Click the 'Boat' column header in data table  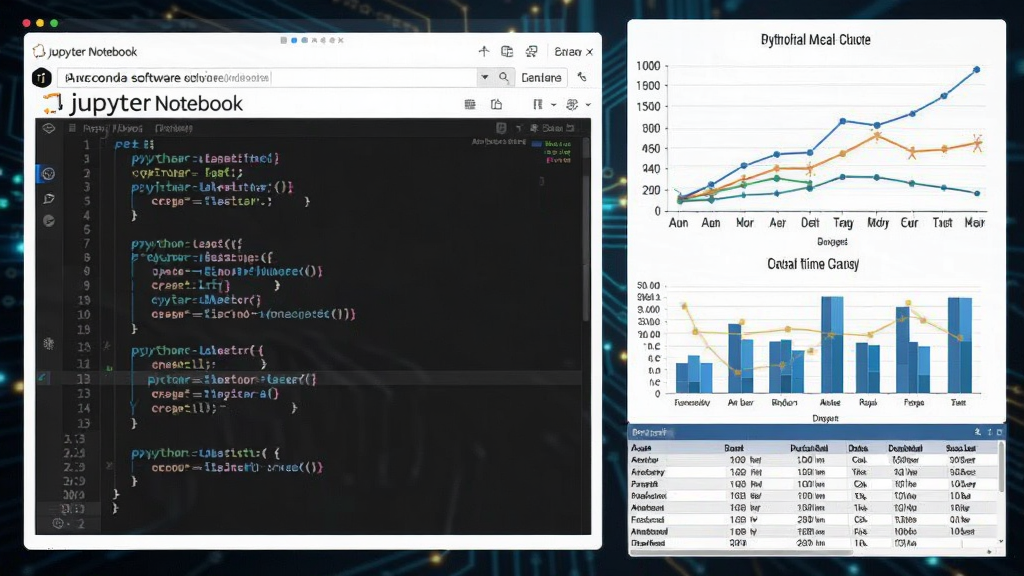pos(733,448)
